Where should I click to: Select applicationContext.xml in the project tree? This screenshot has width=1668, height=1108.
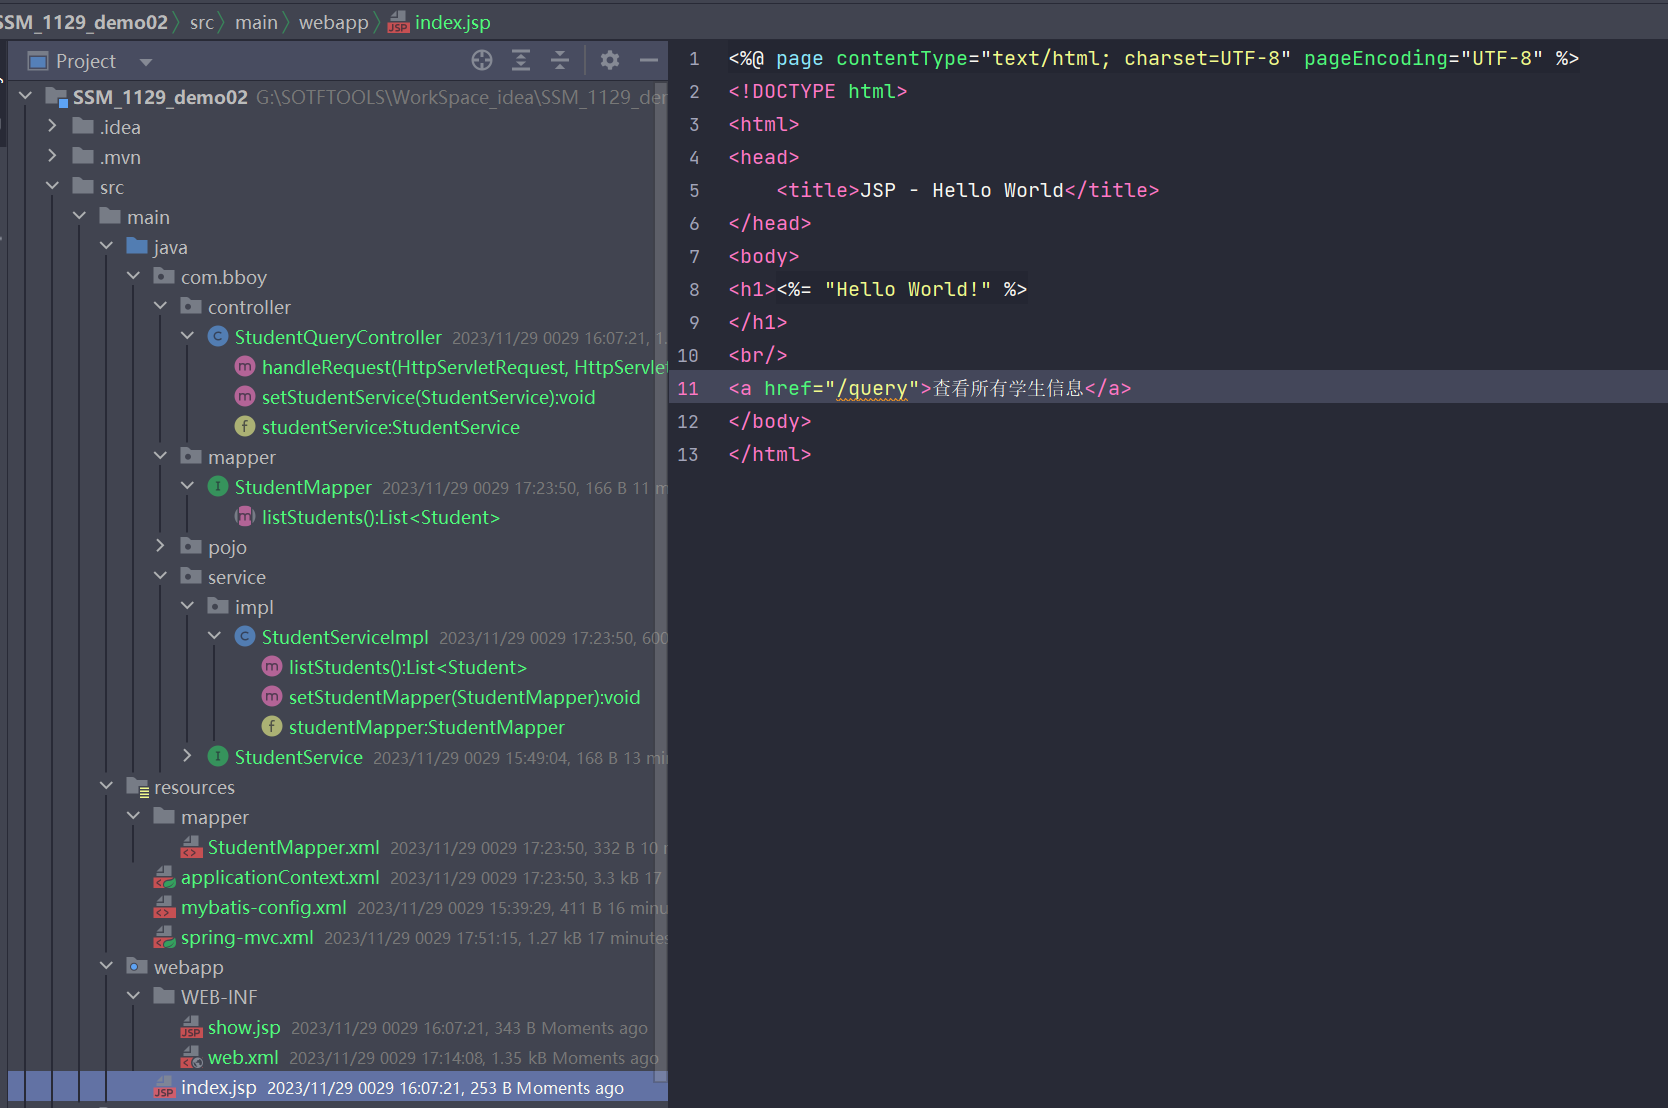(280, 877)
